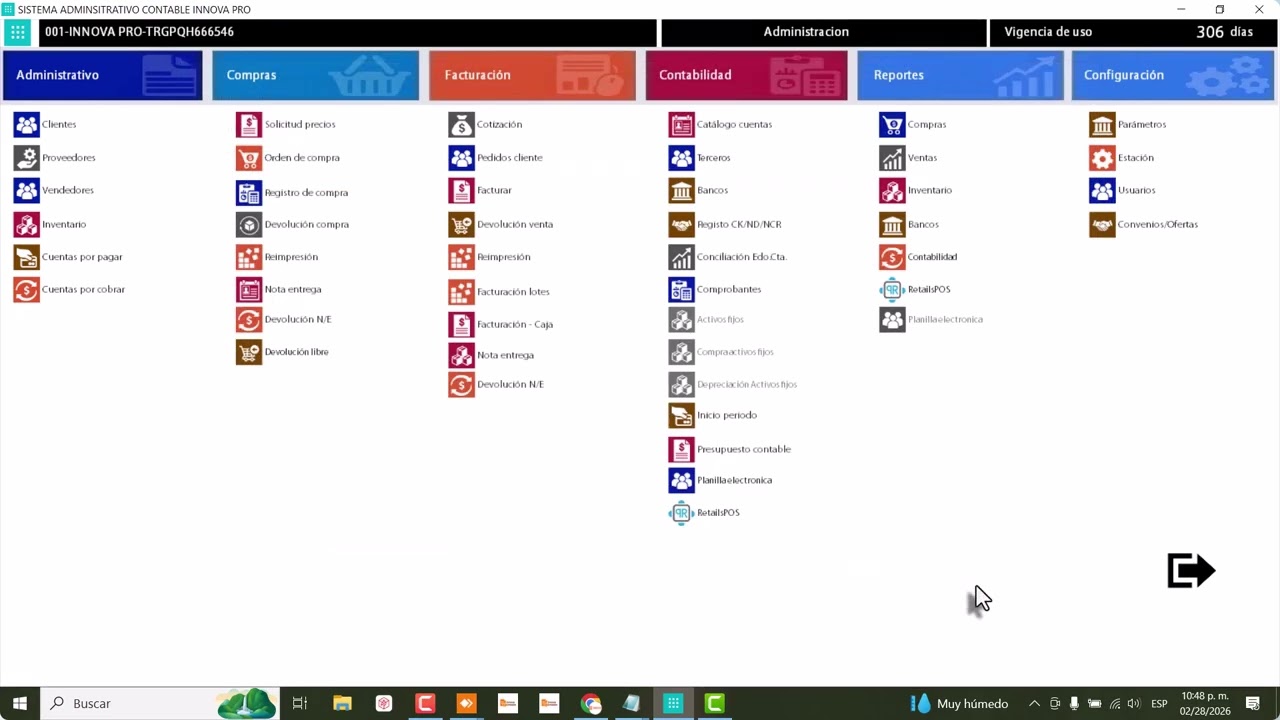Screen dimensions: 1280x720
Task: Open the Pedidos cliente icon
Action: pos(461,158)
